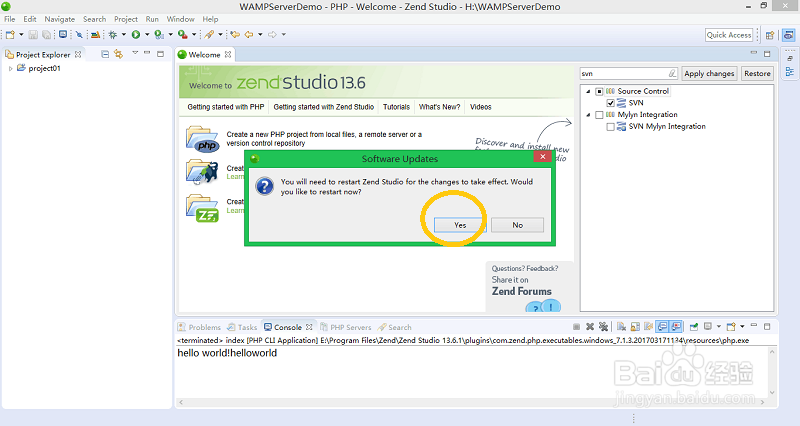The width and height of the screenshot is (800, 426).
Task: Toggle Scroll Lock in Console toolbar
Action: tap(635, 327)
